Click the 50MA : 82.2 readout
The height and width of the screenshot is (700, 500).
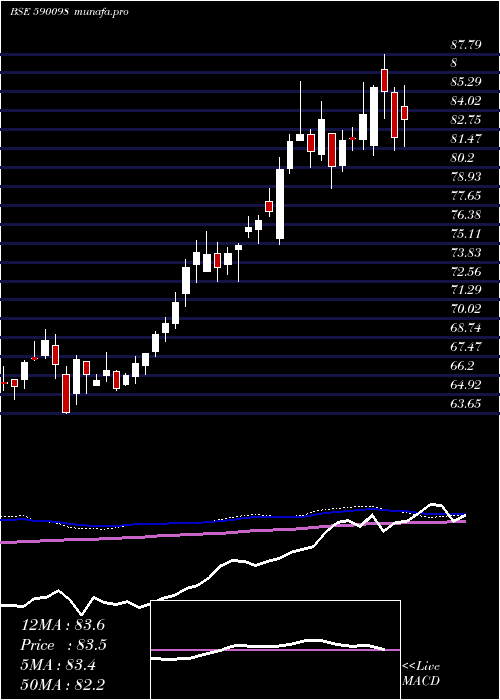point(63,685)
